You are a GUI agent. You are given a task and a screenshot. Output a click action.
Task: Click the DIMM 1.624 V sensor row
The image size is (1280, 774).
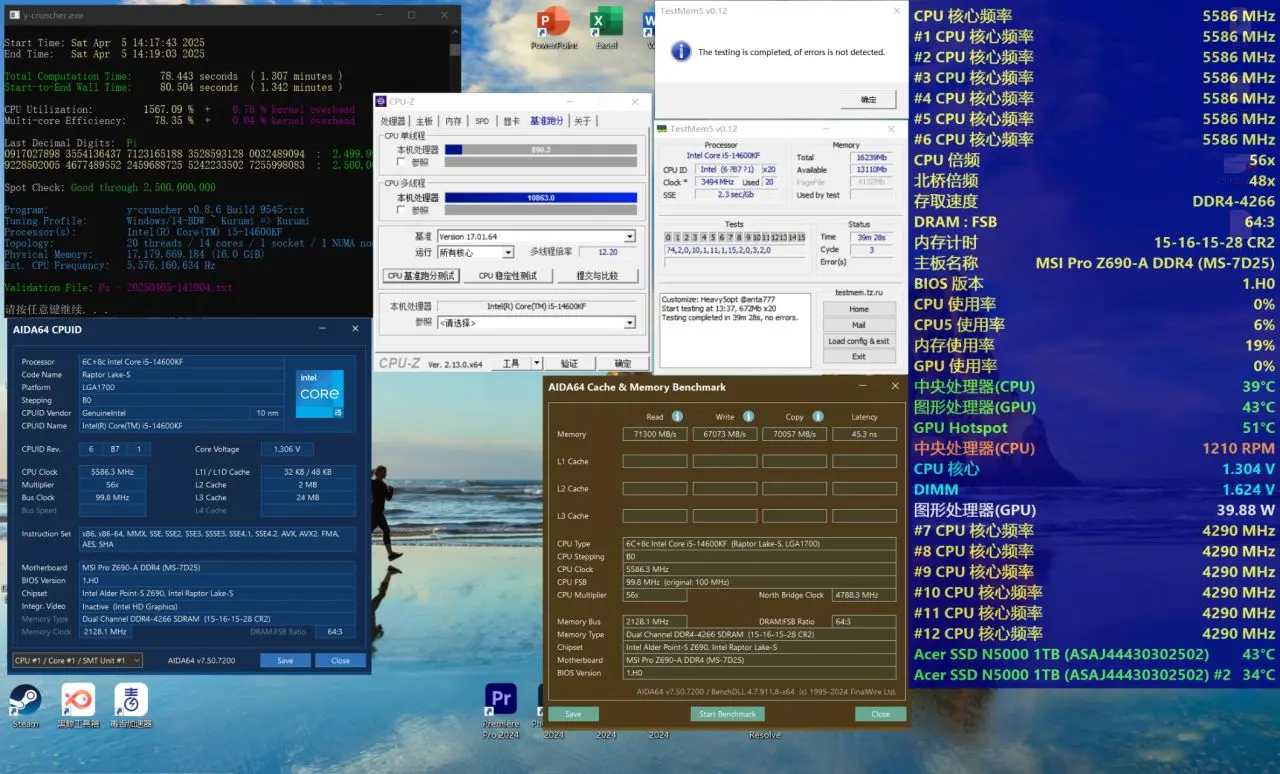pyautogui.click(x=1094, y=489)
